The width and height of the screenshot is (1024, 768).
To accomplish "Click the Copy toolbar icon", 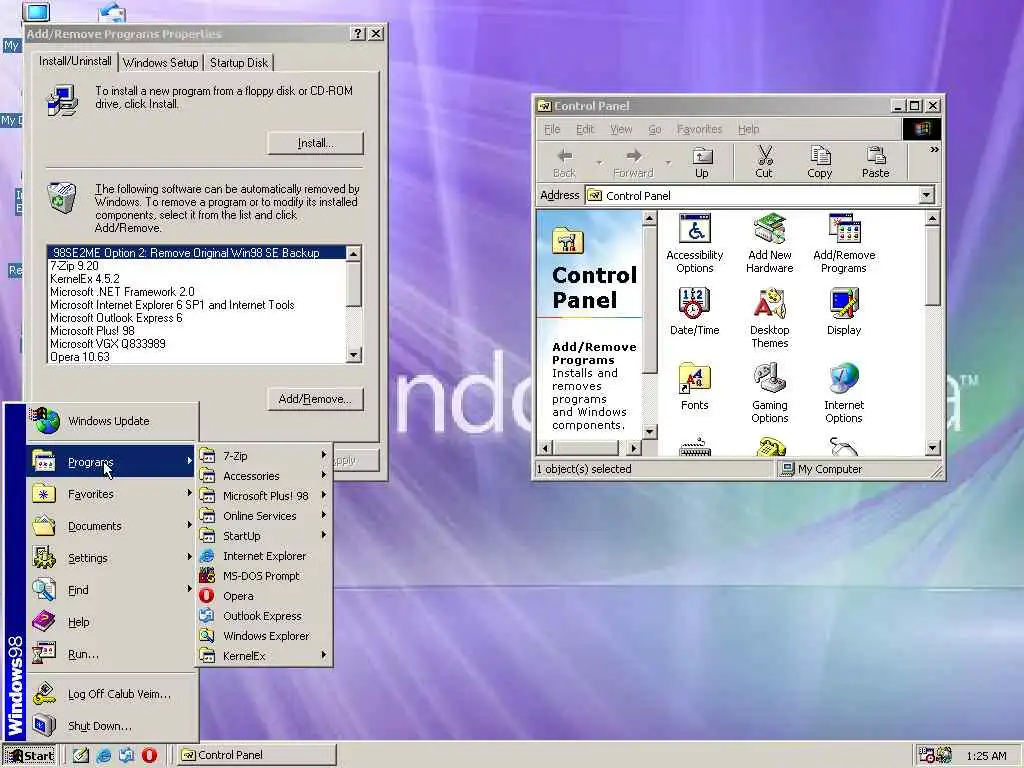I will [819, 162].
